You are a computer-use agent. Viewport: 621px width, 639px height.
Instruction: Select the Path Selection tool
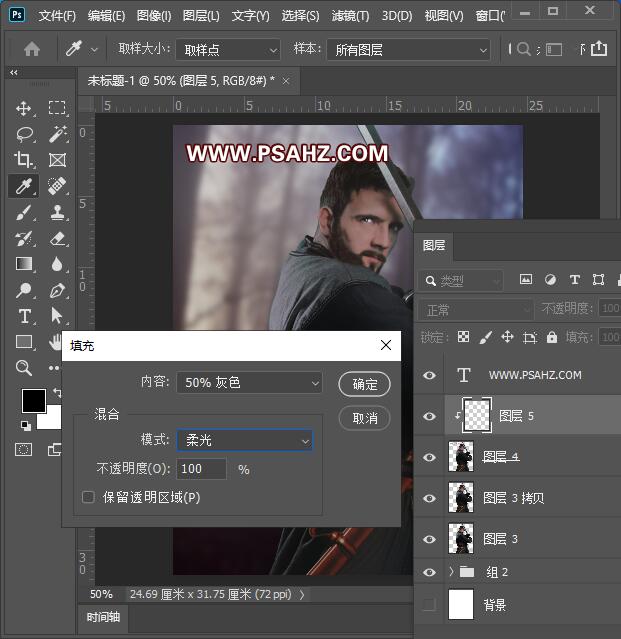(x=57, y=316)
